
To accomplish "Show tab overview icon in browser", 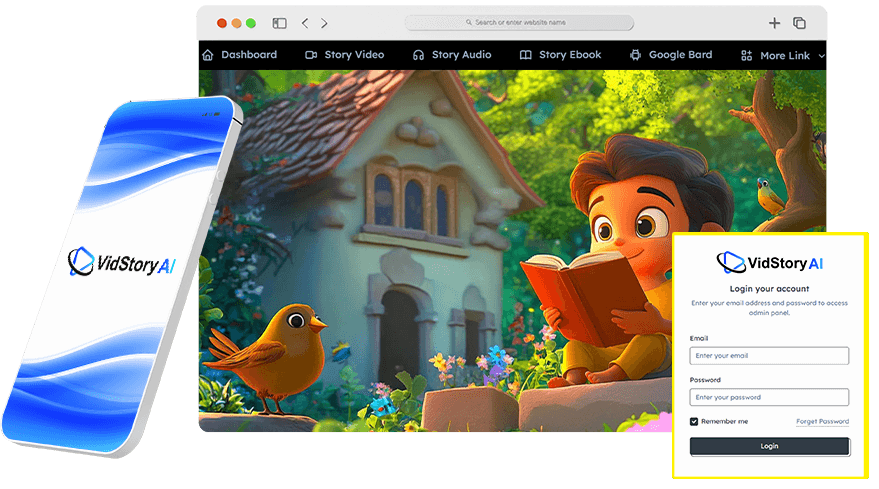I will point(799,23).
